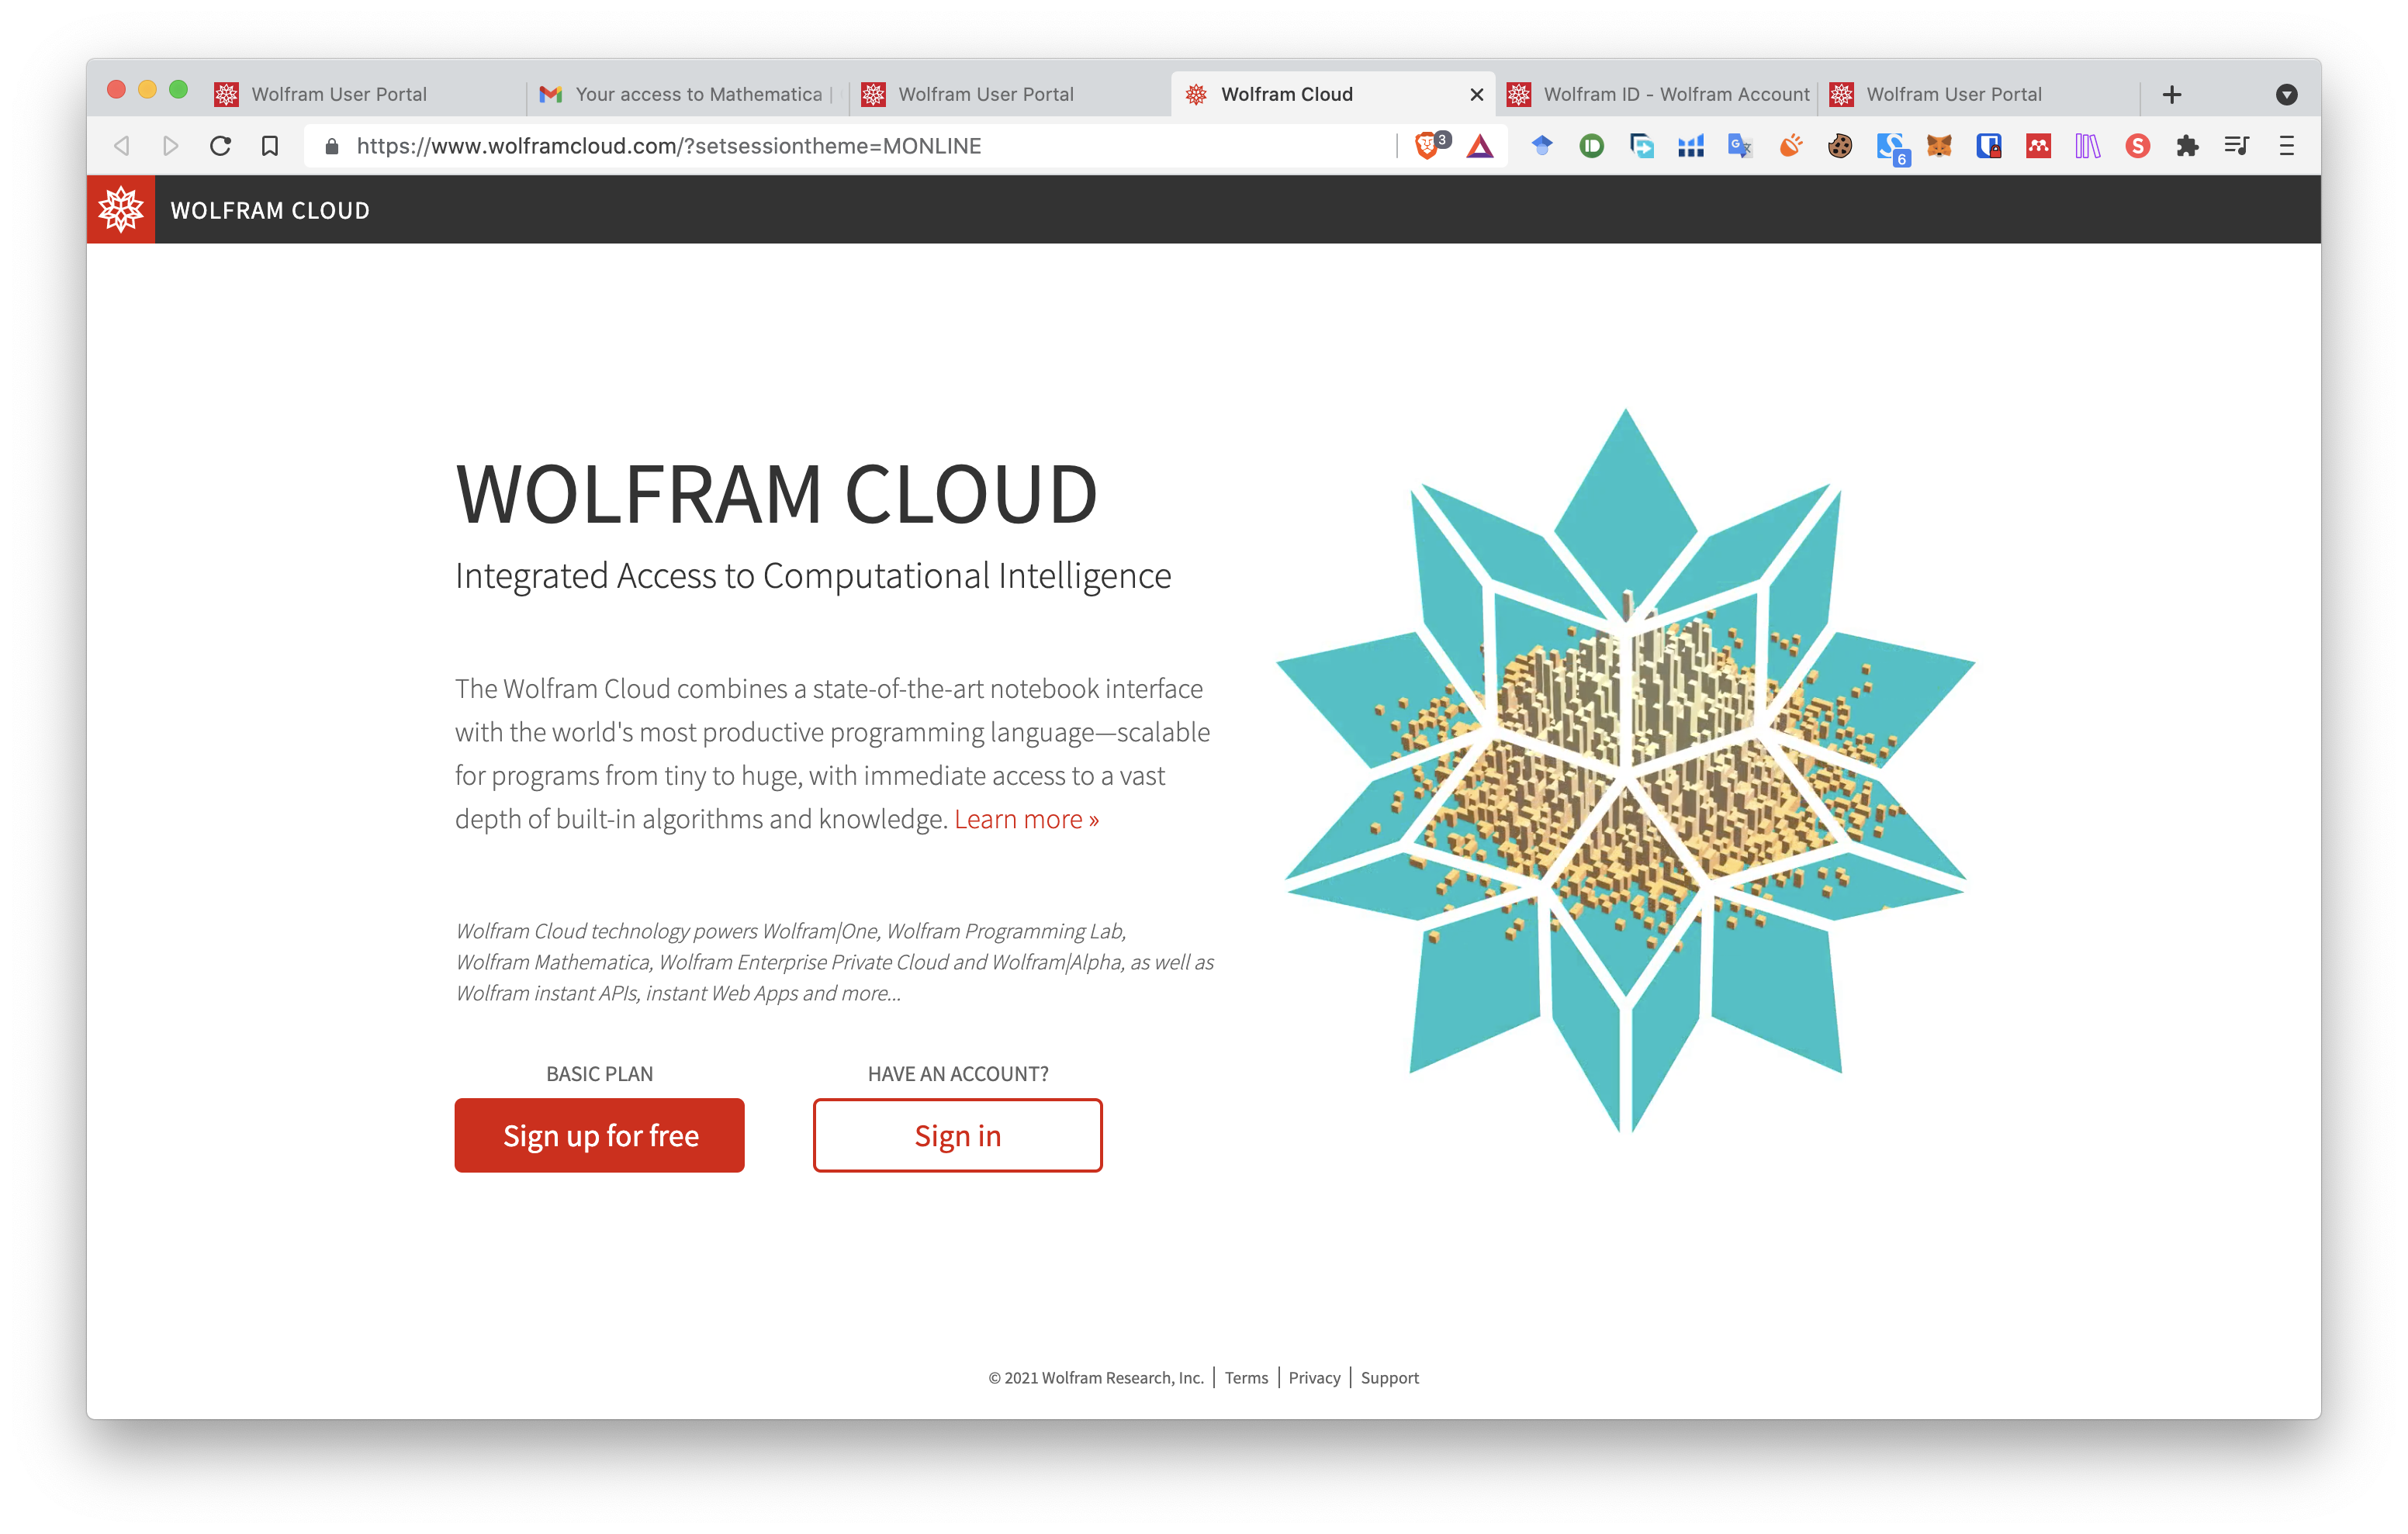Click the Brave Shield browser icon
Viewport: 2408px width, 1534px height.
pyautogui.click(x=1432, y=146)
